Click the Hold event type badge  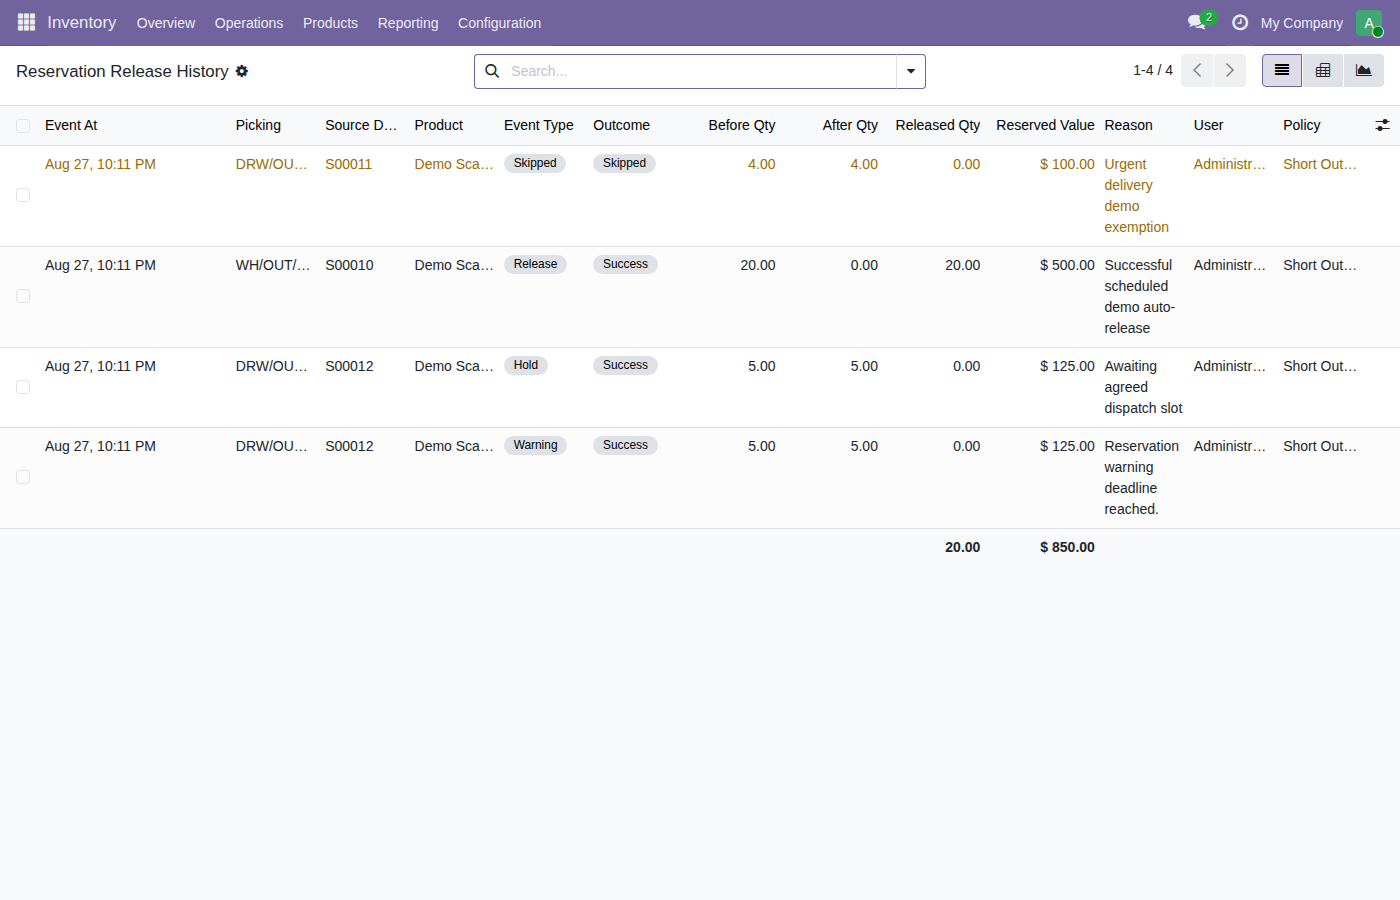click(526, 365)
